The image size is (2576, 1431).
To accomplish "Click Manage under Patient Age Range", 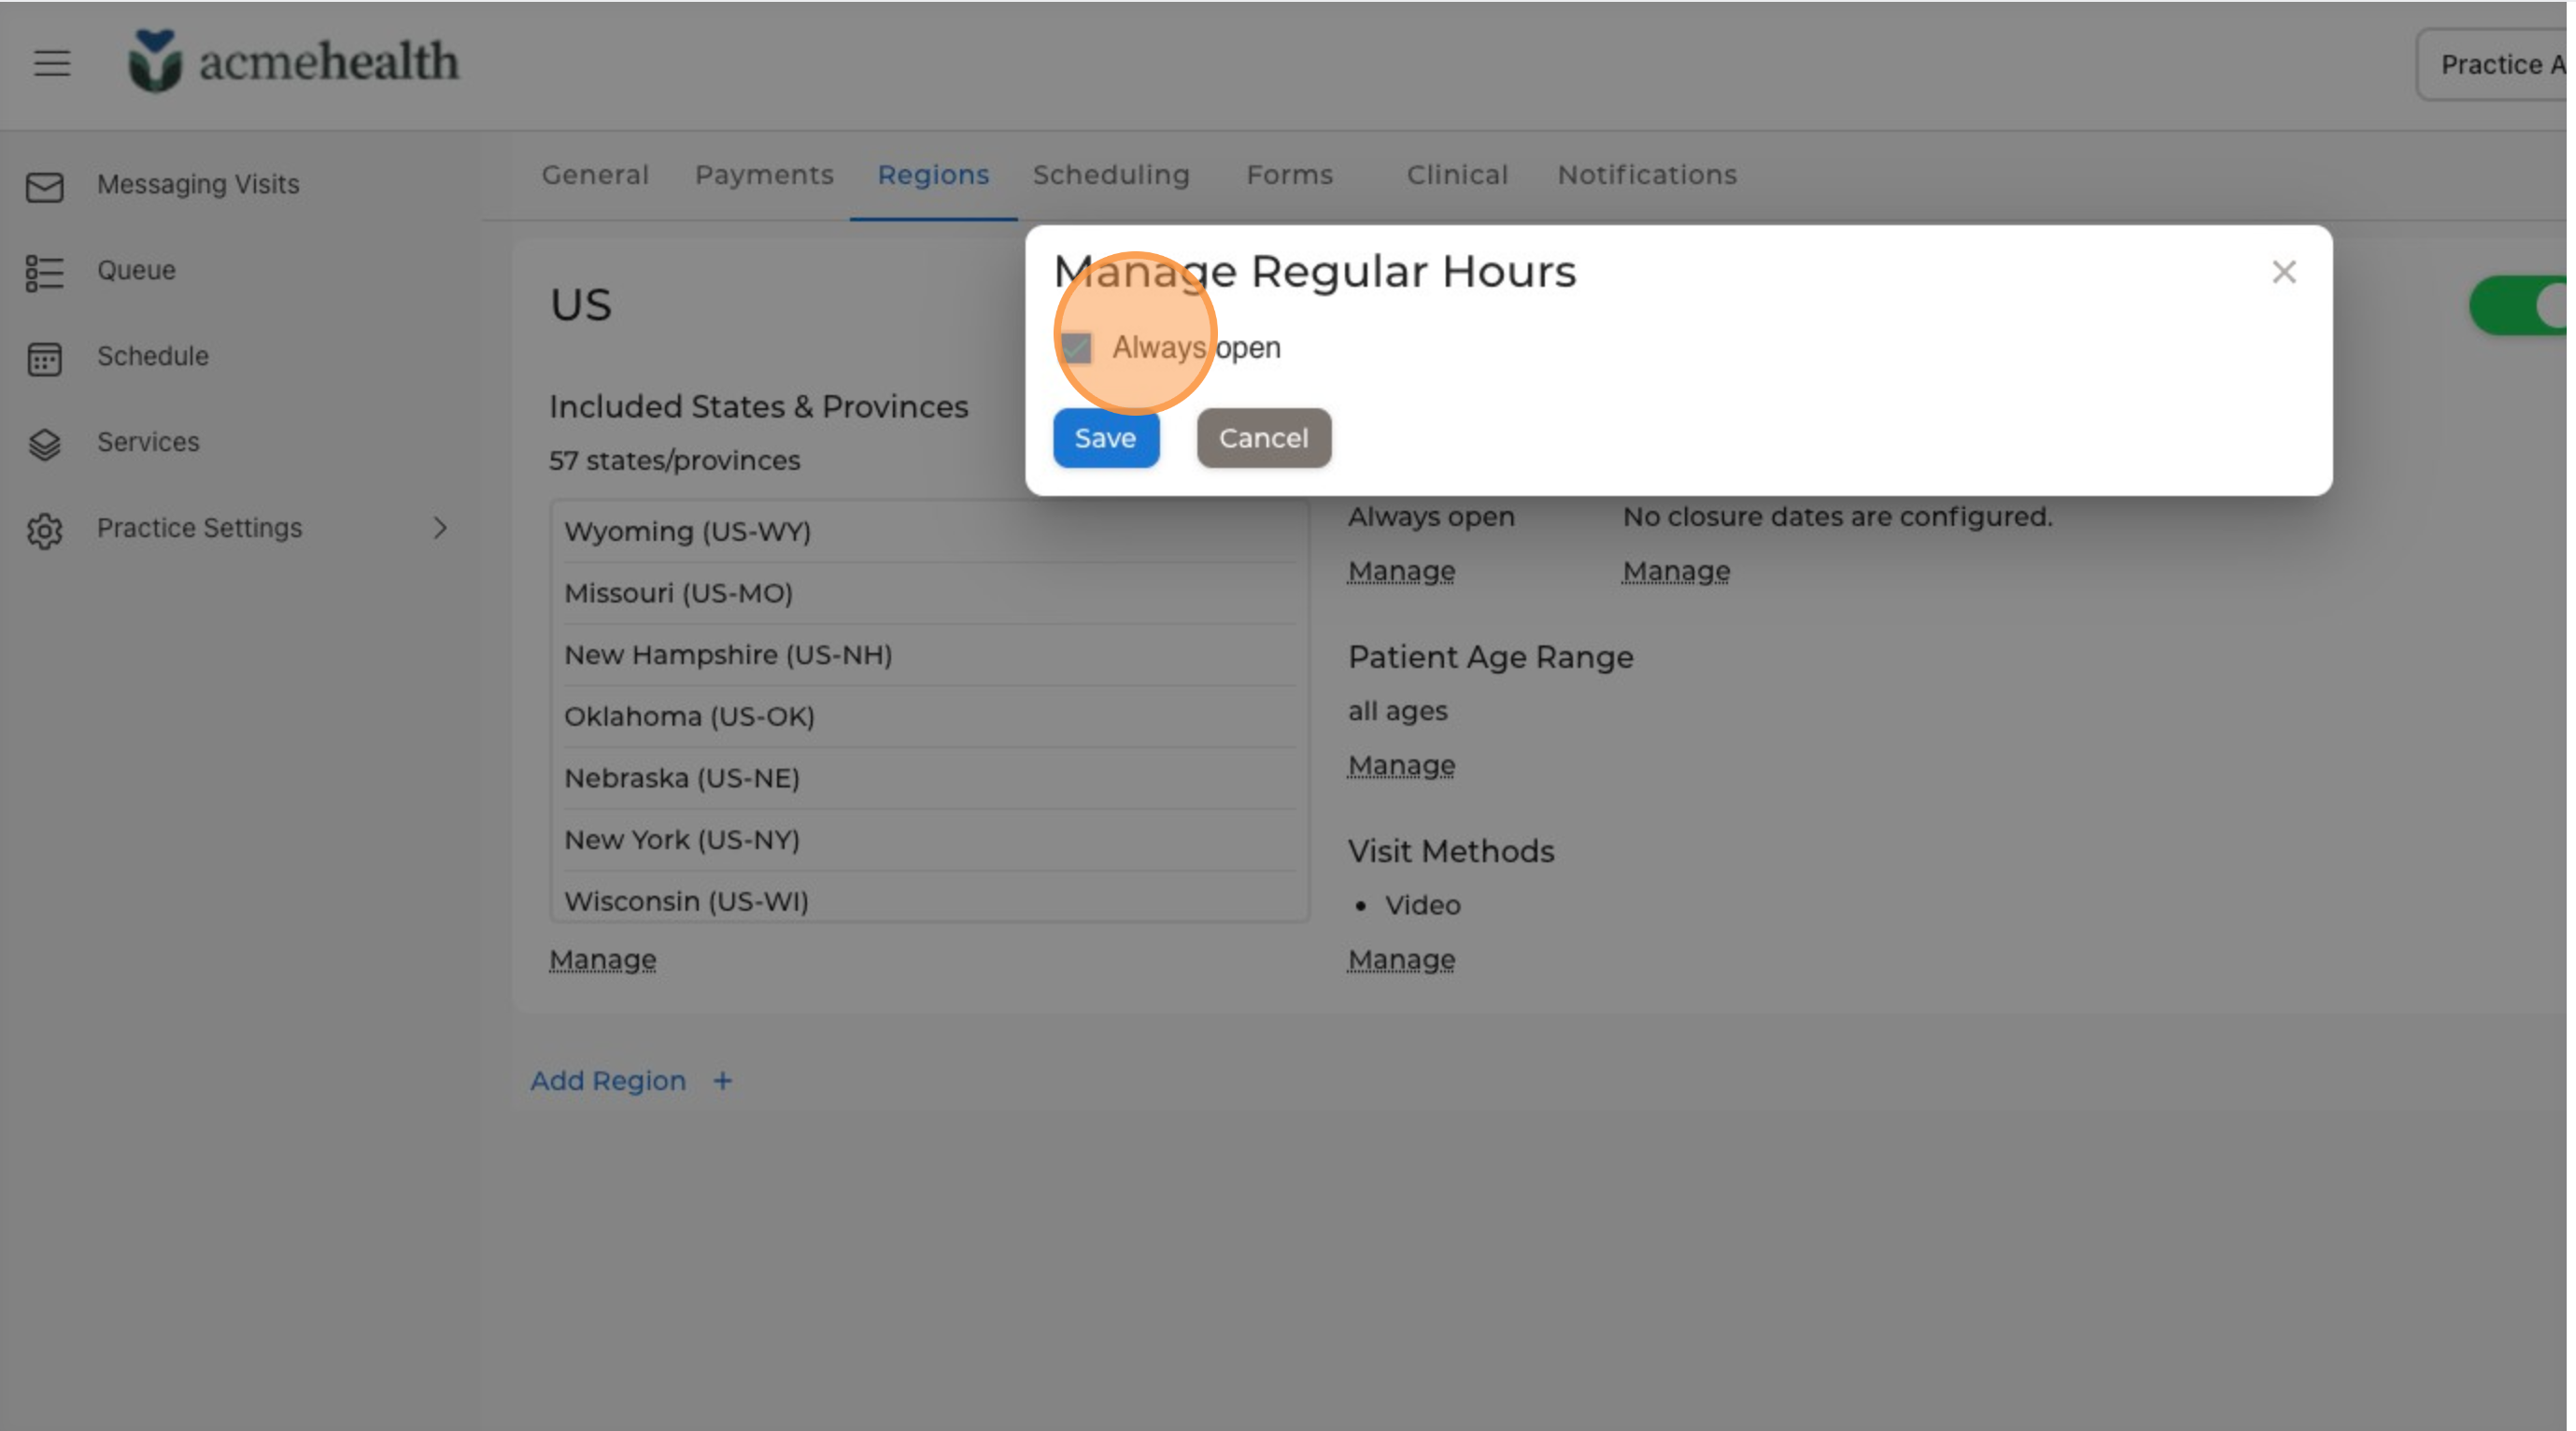I will [x=1401, y=765].
